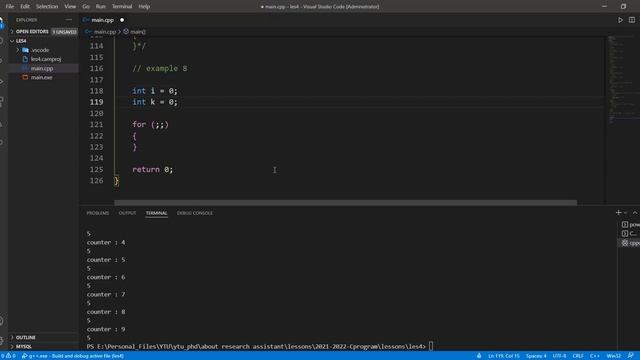
Task: Click the C++ language mode indicator
Action: pos(594,356)
